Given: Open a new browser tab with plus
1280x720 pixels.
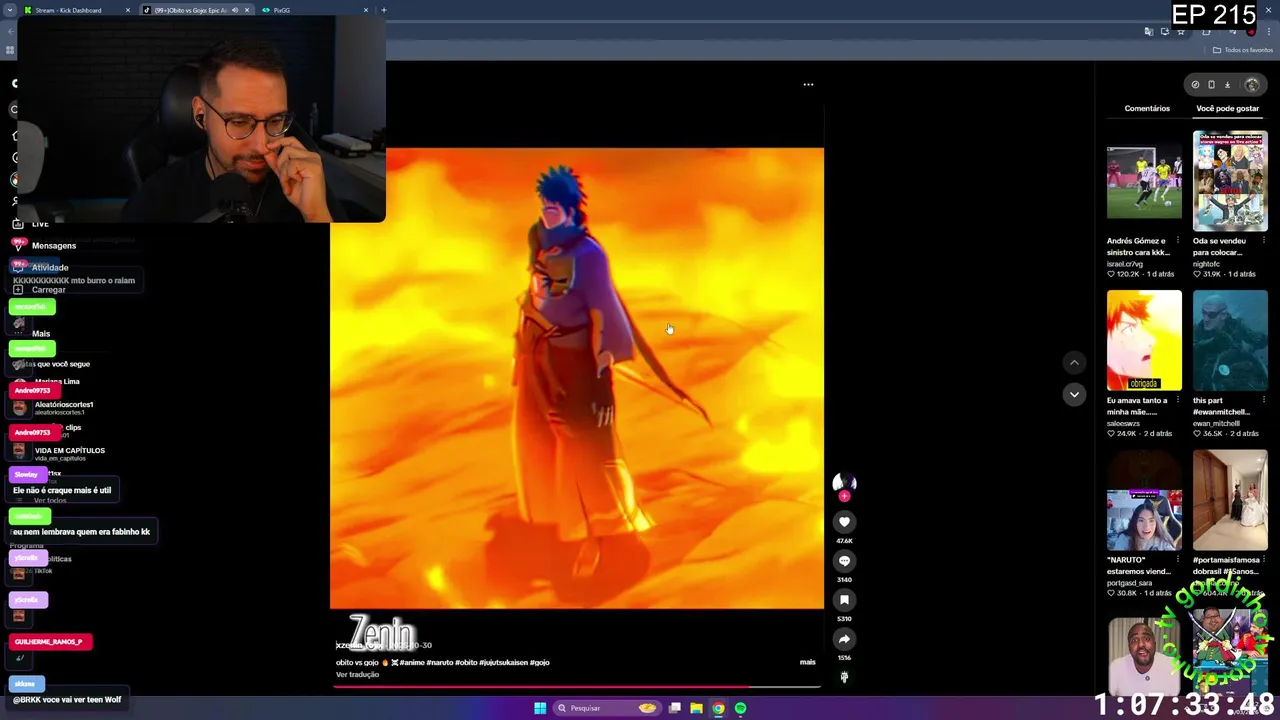Looking at the screenshot, I should tap(384, 10).
